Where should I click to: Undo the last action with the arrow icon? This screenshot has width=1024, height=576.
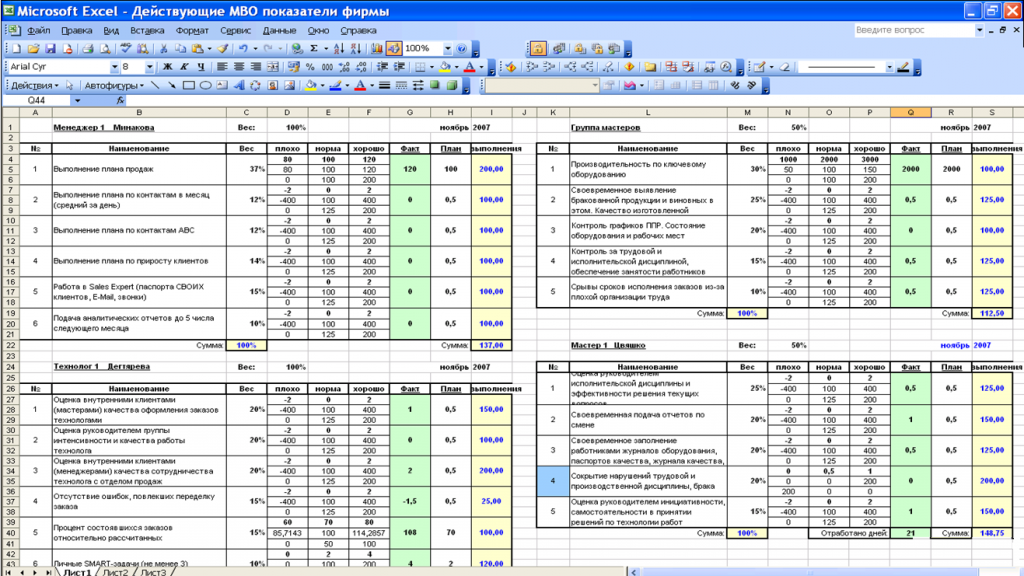tap(244, 49)
